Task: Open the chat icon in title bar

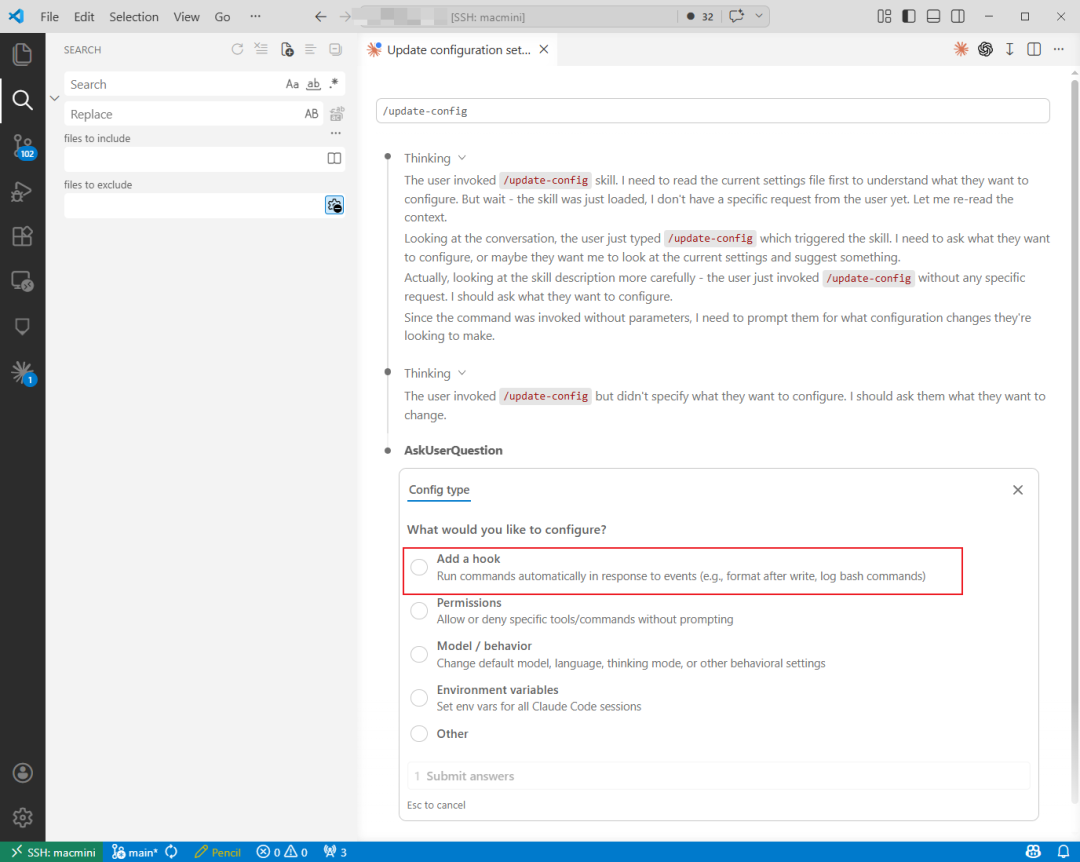Action: tap(736, 16)
